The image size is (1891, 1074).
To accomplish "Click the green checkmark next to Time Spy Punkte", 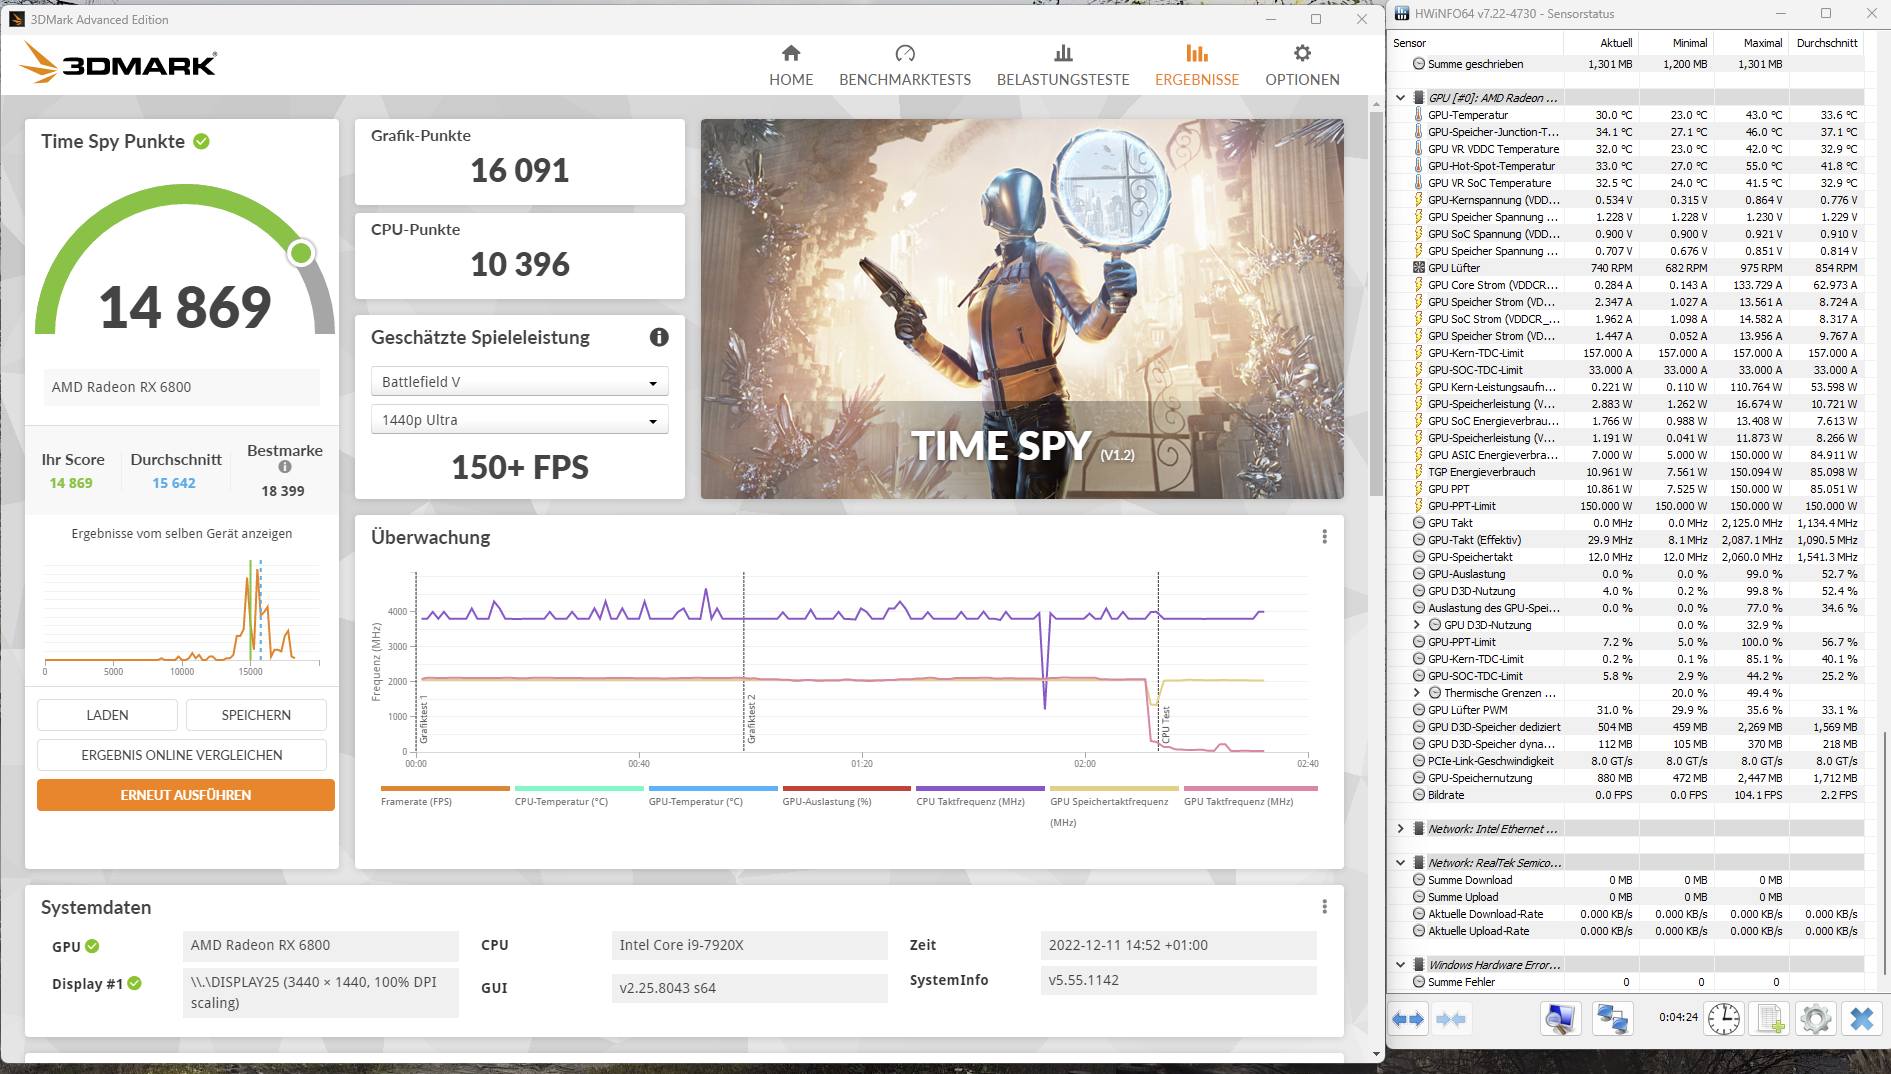I will pos(202,141).
